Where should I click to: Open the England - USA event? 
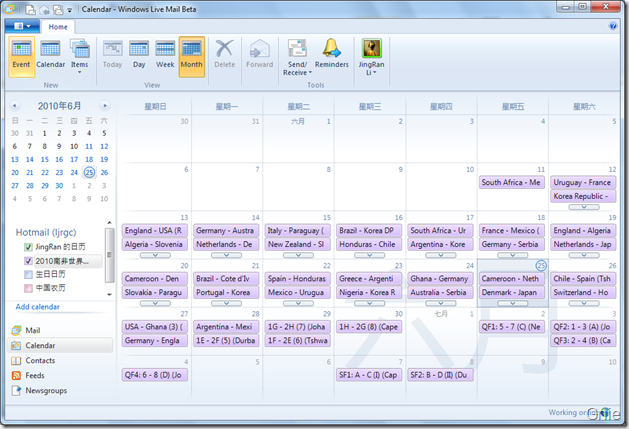(x=154, y=231)
